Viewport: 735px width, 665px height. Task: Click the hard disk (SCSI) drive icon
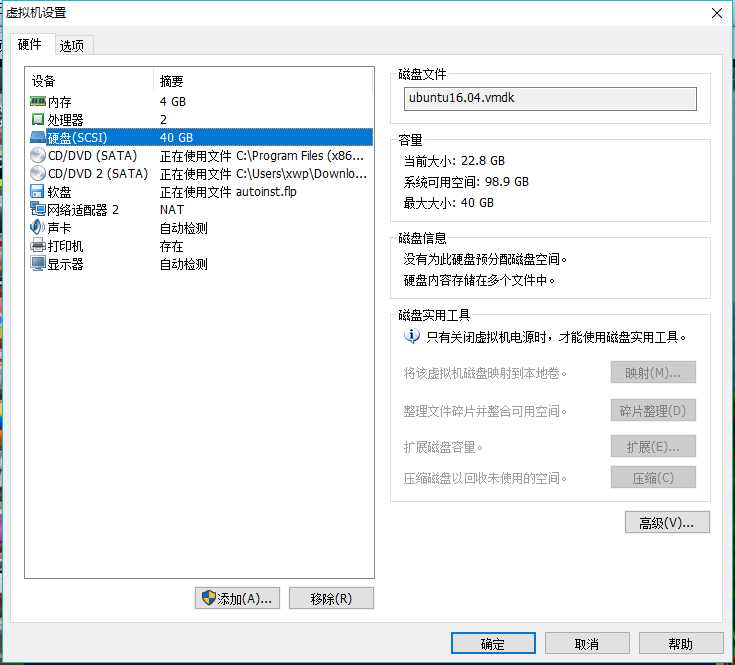point(38,137)
